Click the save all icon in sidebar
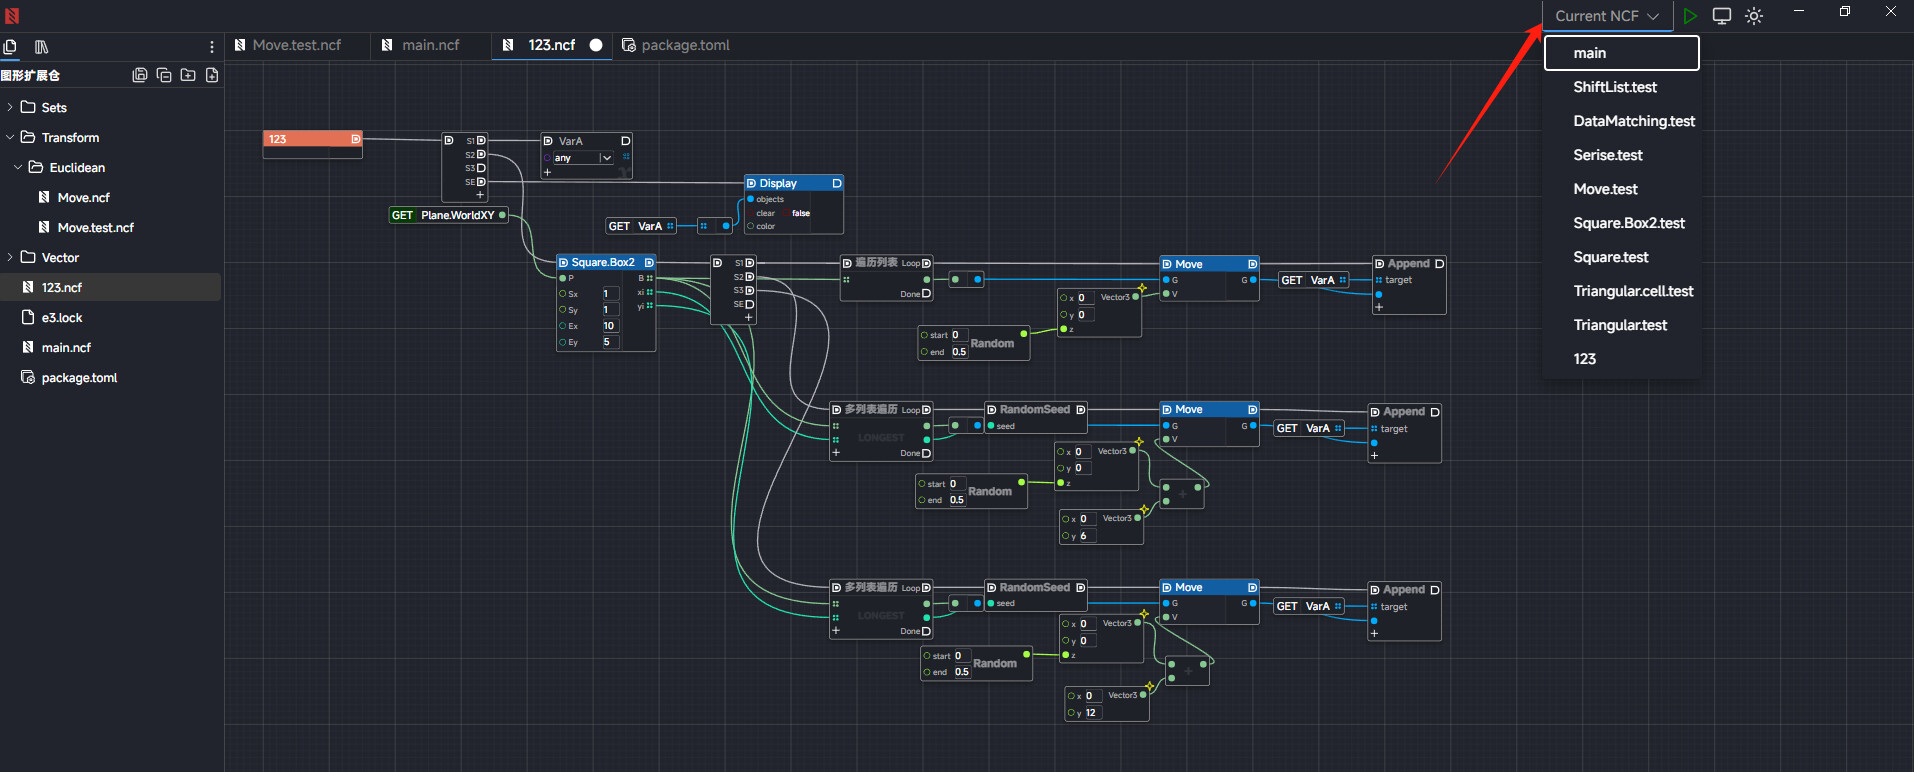1914x772 pixels. 140,75
